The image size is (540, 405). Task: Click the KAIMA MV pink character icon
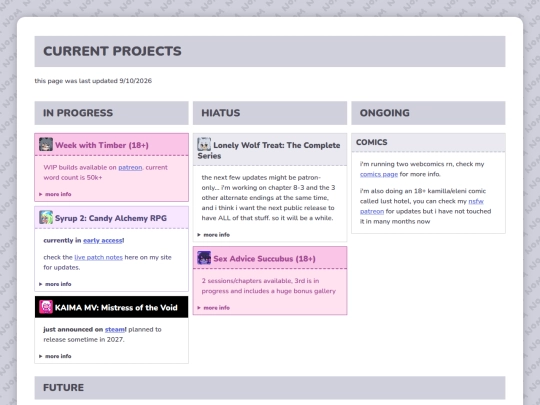(x=46, y=307)
